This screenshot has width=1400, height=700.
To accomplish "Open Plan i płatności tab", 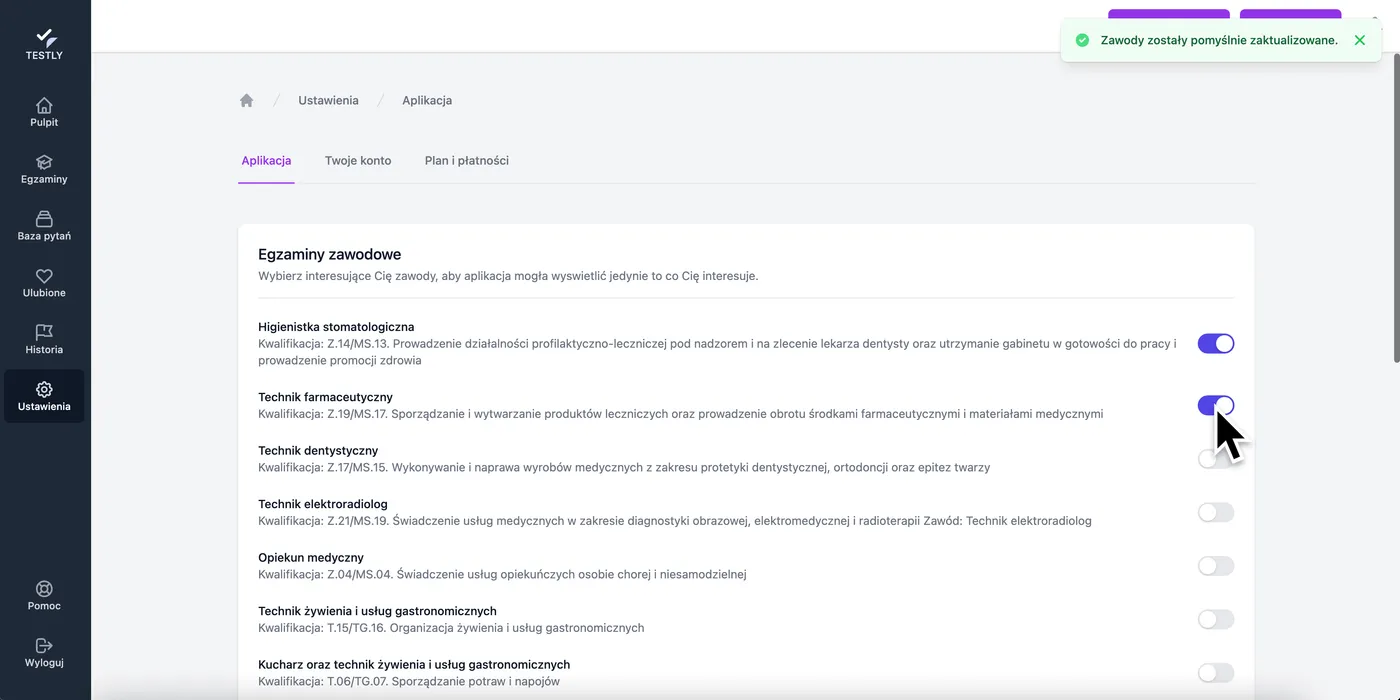I will click(467, 160).
